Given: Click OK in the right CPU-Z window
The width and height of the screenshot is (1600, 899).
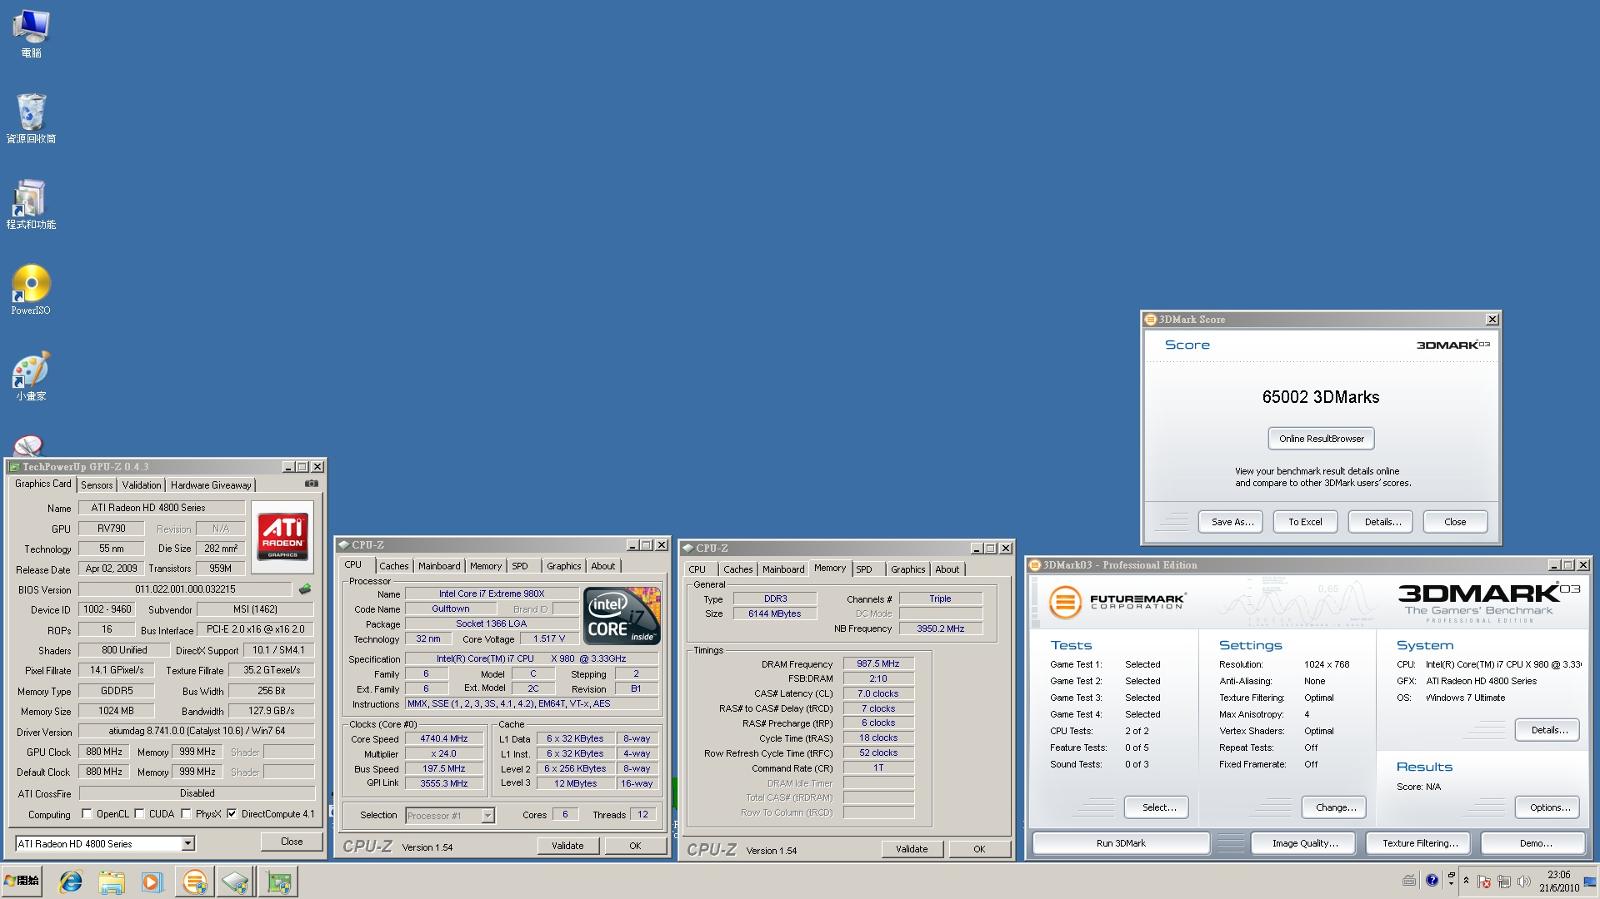Looking at the screenshot, I should click(979, 849).
